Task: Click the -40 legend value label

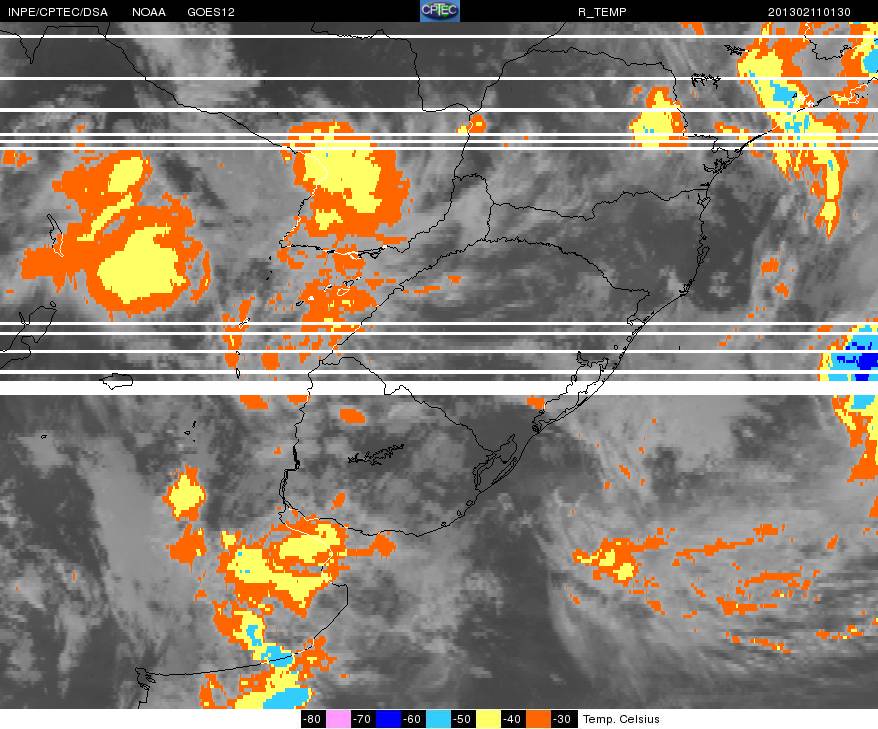Action: pyautogui.click(x=512, y=719)
